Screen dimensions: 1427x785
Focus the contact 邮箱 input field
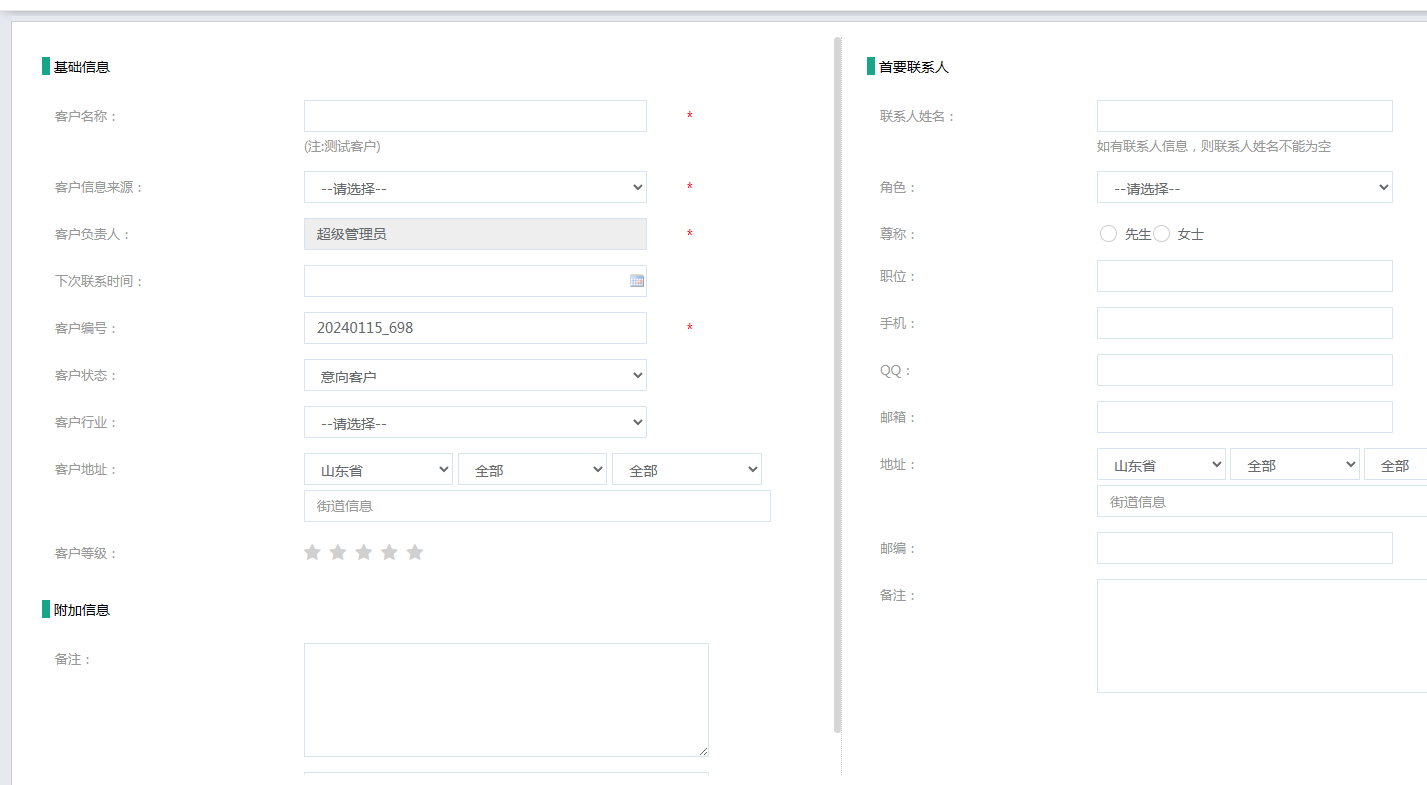pyautogui.click(x=1245, y=417)
